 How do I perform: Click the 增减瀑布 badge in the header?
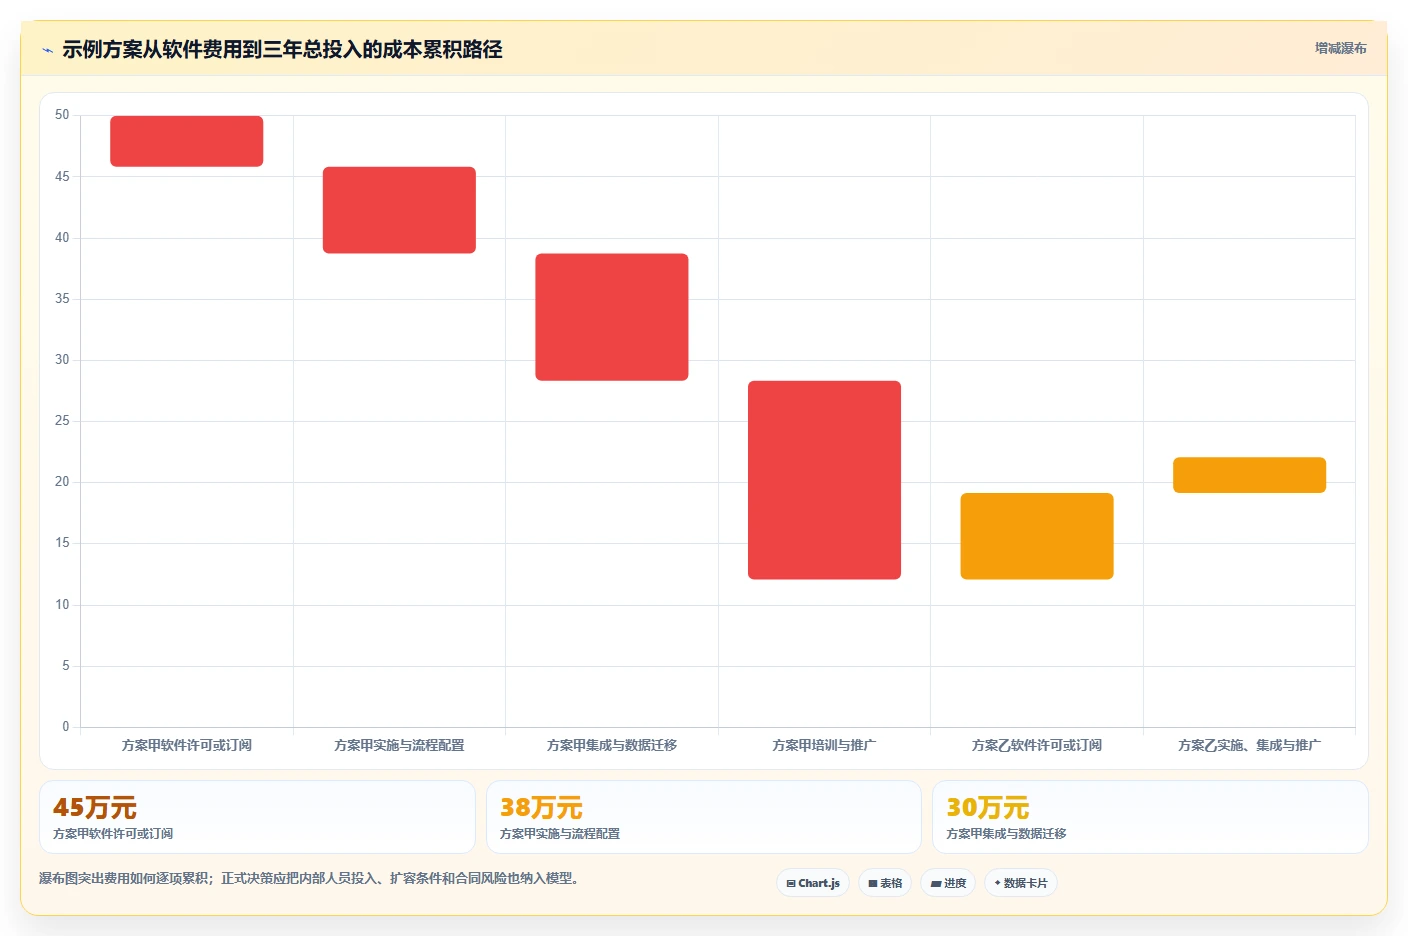click(x=1340, y=48)
